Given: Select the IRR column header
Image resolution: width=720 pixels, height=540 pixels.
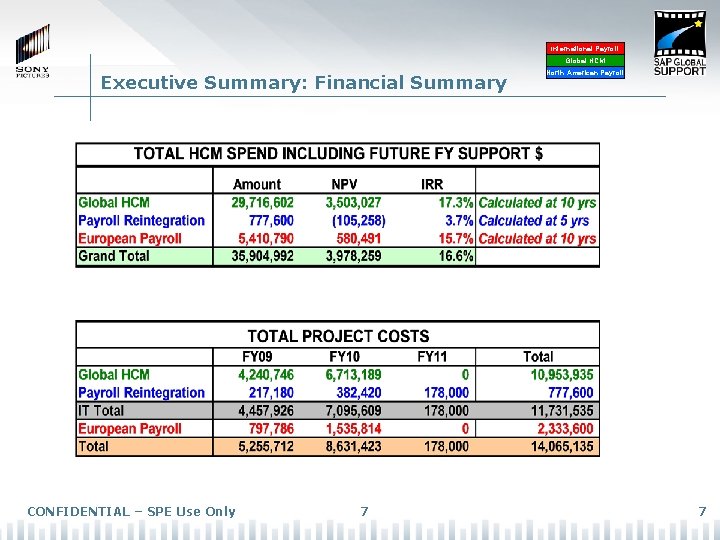Looking at the screenshot, I should click(432, 184).
